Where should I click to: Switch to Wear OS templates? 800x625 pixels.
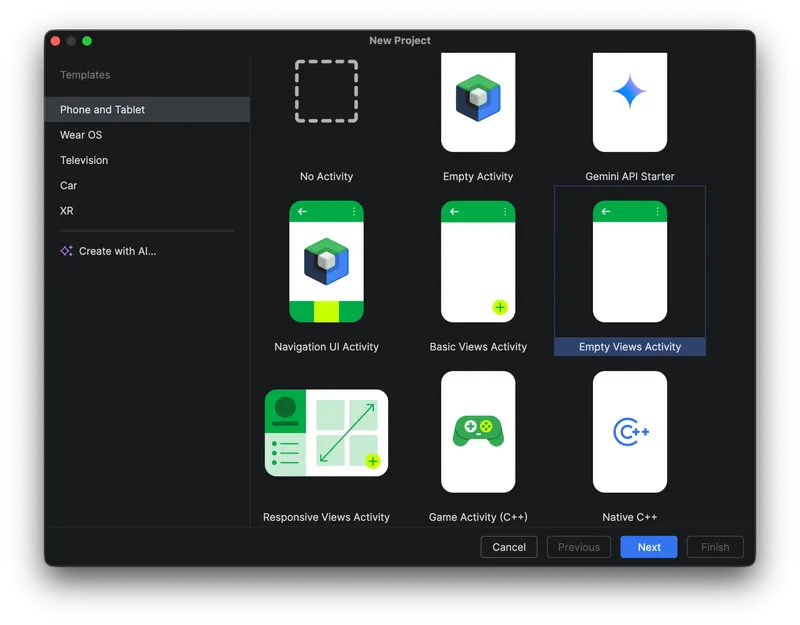(147, 135)
